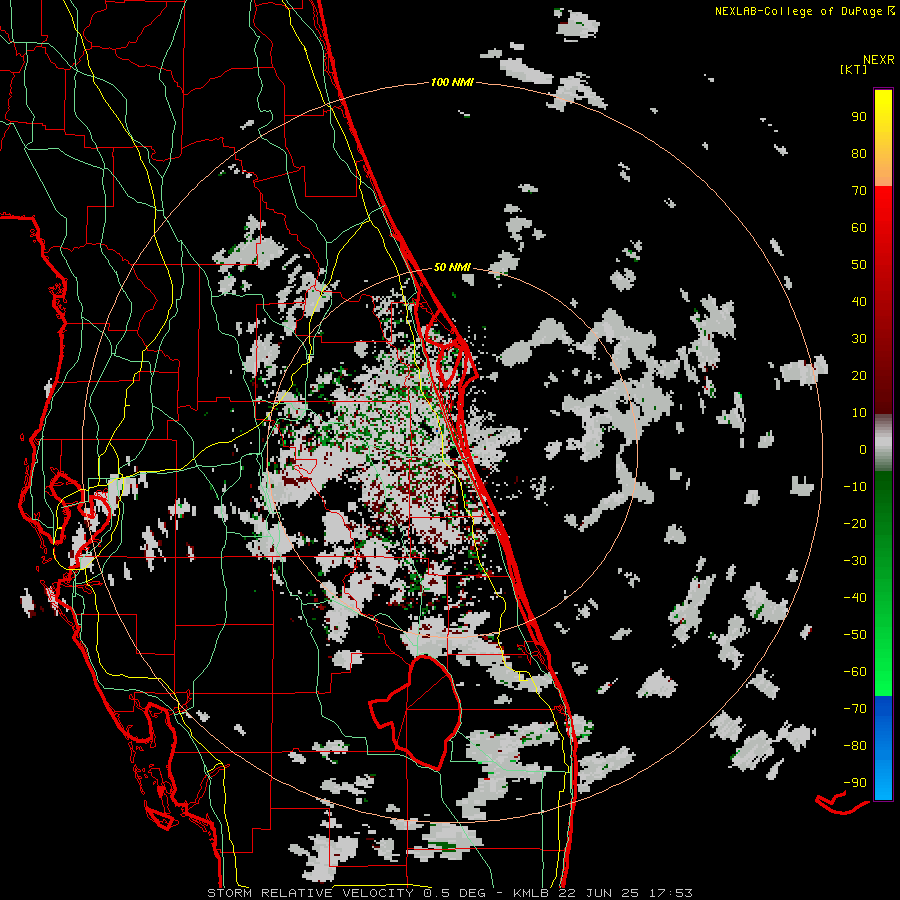The height and width of the screenshot is (900, 900).
Task: Click the blue bottom segment of color bar
Action: (x=883, y=747)
